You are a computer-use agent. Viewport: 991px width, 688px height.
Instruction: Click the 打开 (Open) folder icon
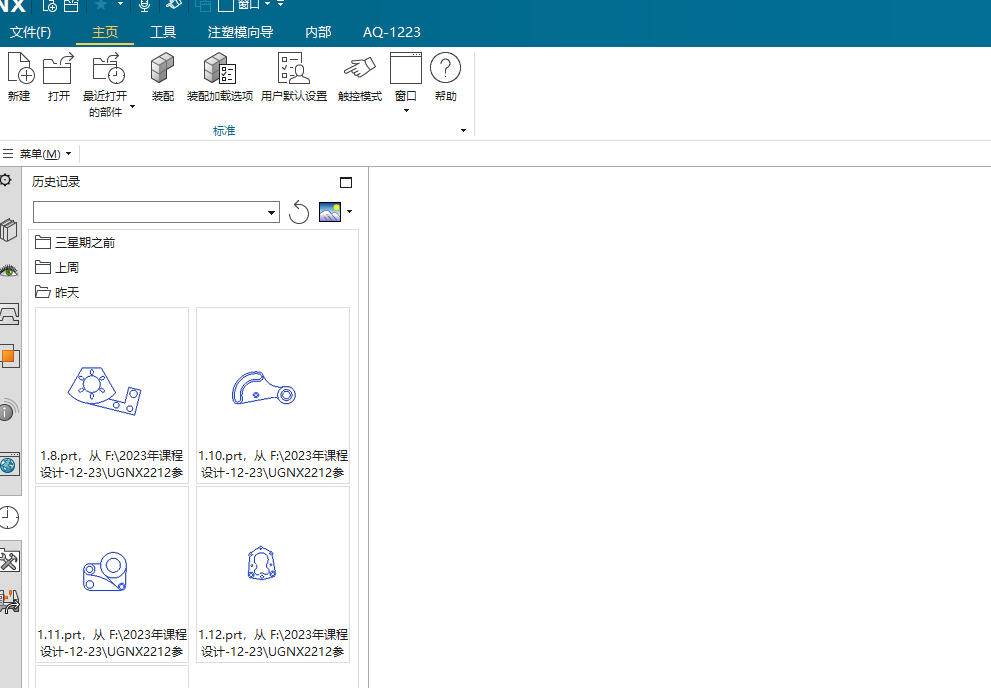[59, 71]
